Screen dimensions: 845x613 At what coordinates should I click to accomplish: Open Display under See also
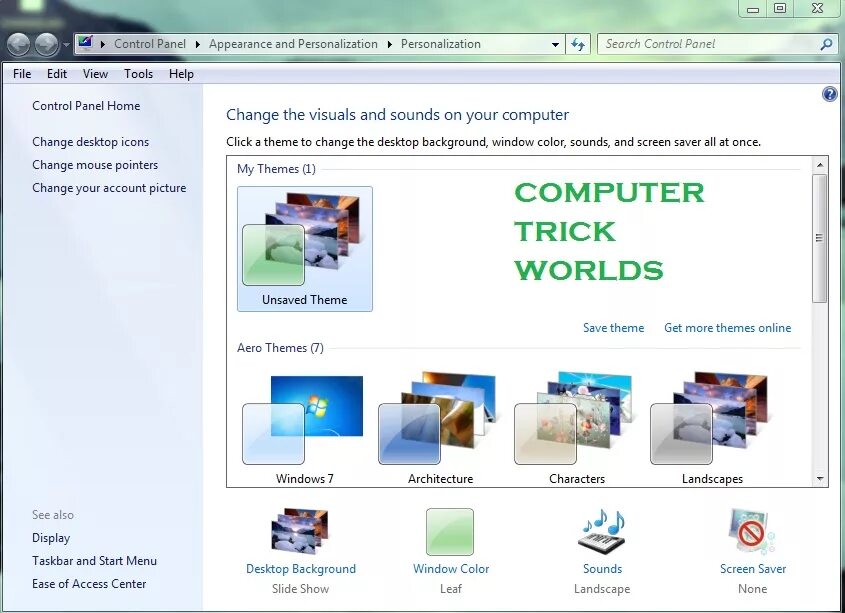point(51,538)
